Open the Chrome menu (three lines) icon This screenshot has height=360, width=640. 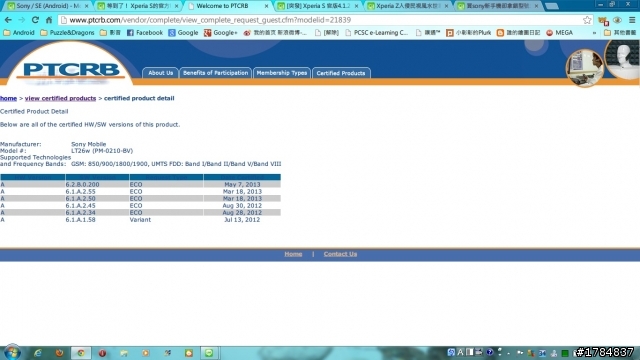[x=632, y=20]
